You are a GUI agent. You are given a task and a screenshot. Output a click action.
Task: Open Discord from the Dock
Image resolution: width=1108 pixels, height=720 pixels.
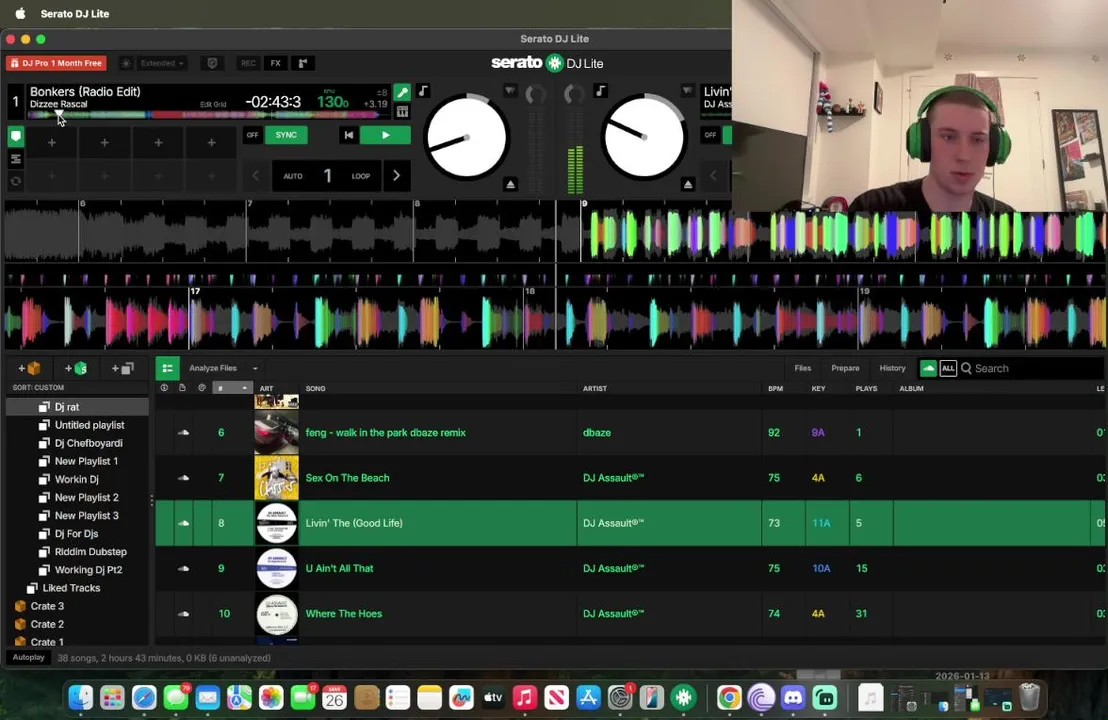click(x=793, y=697)
